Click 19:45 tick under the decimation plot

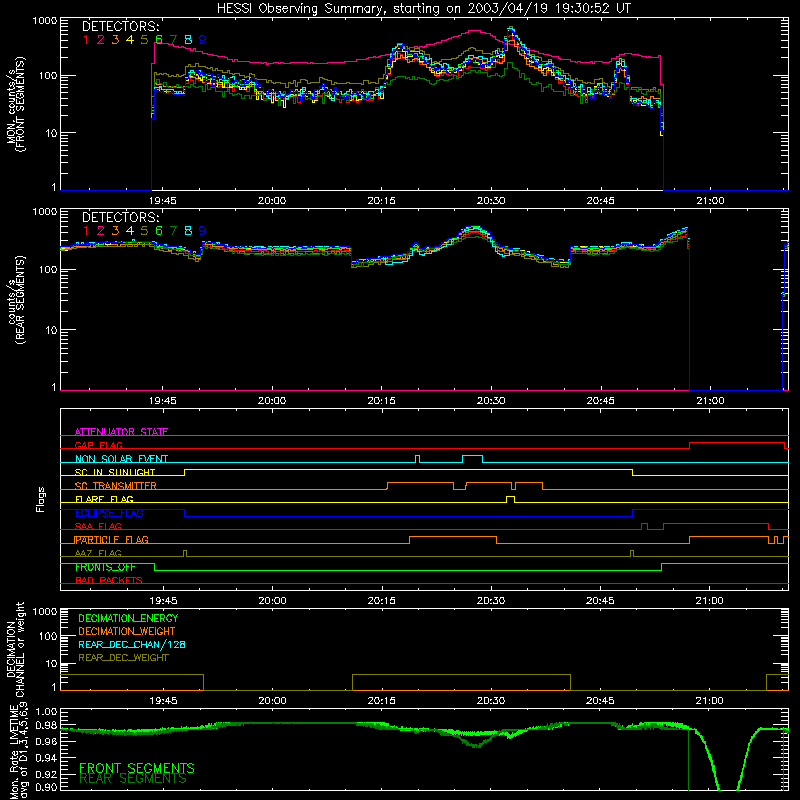(x=163, y=701)
